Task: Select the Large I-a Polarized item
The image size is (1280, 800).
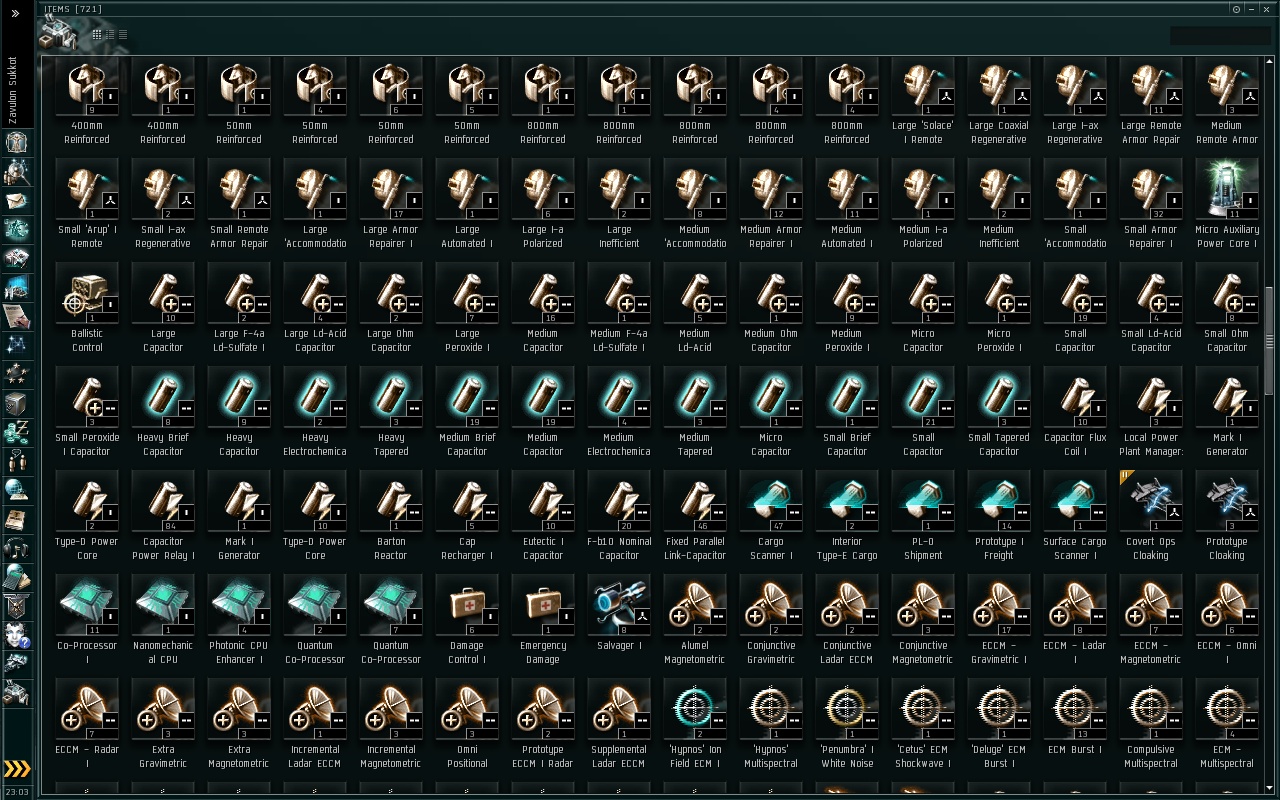Action: click(543, 205)
